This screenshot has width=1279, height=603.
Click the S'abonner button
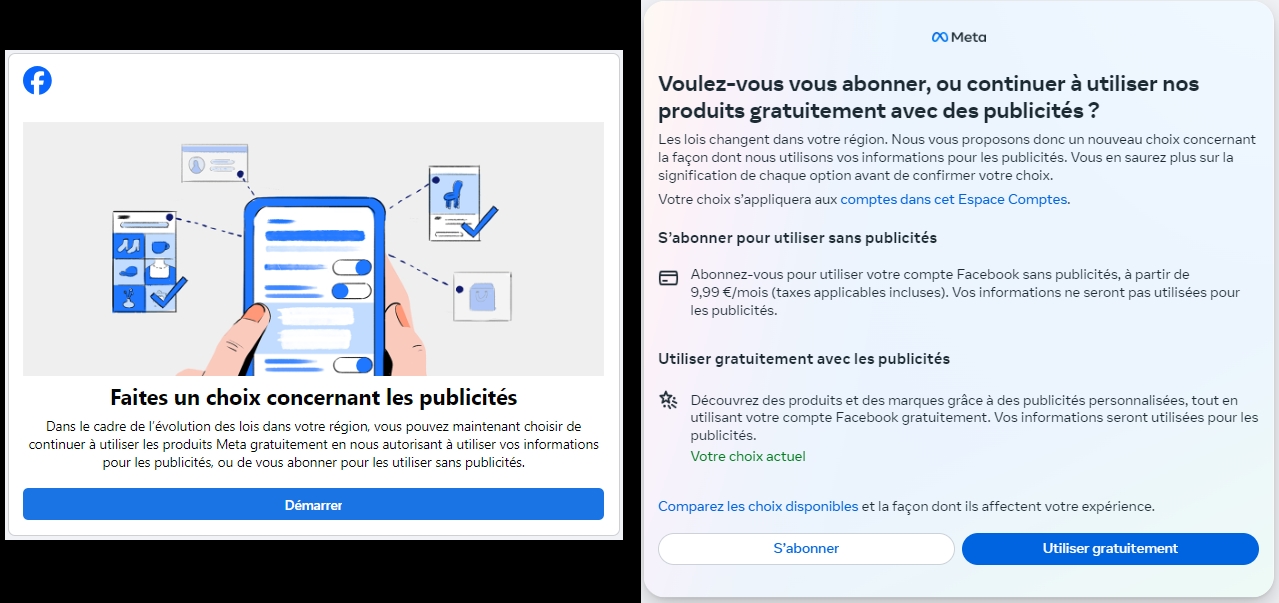806,548
